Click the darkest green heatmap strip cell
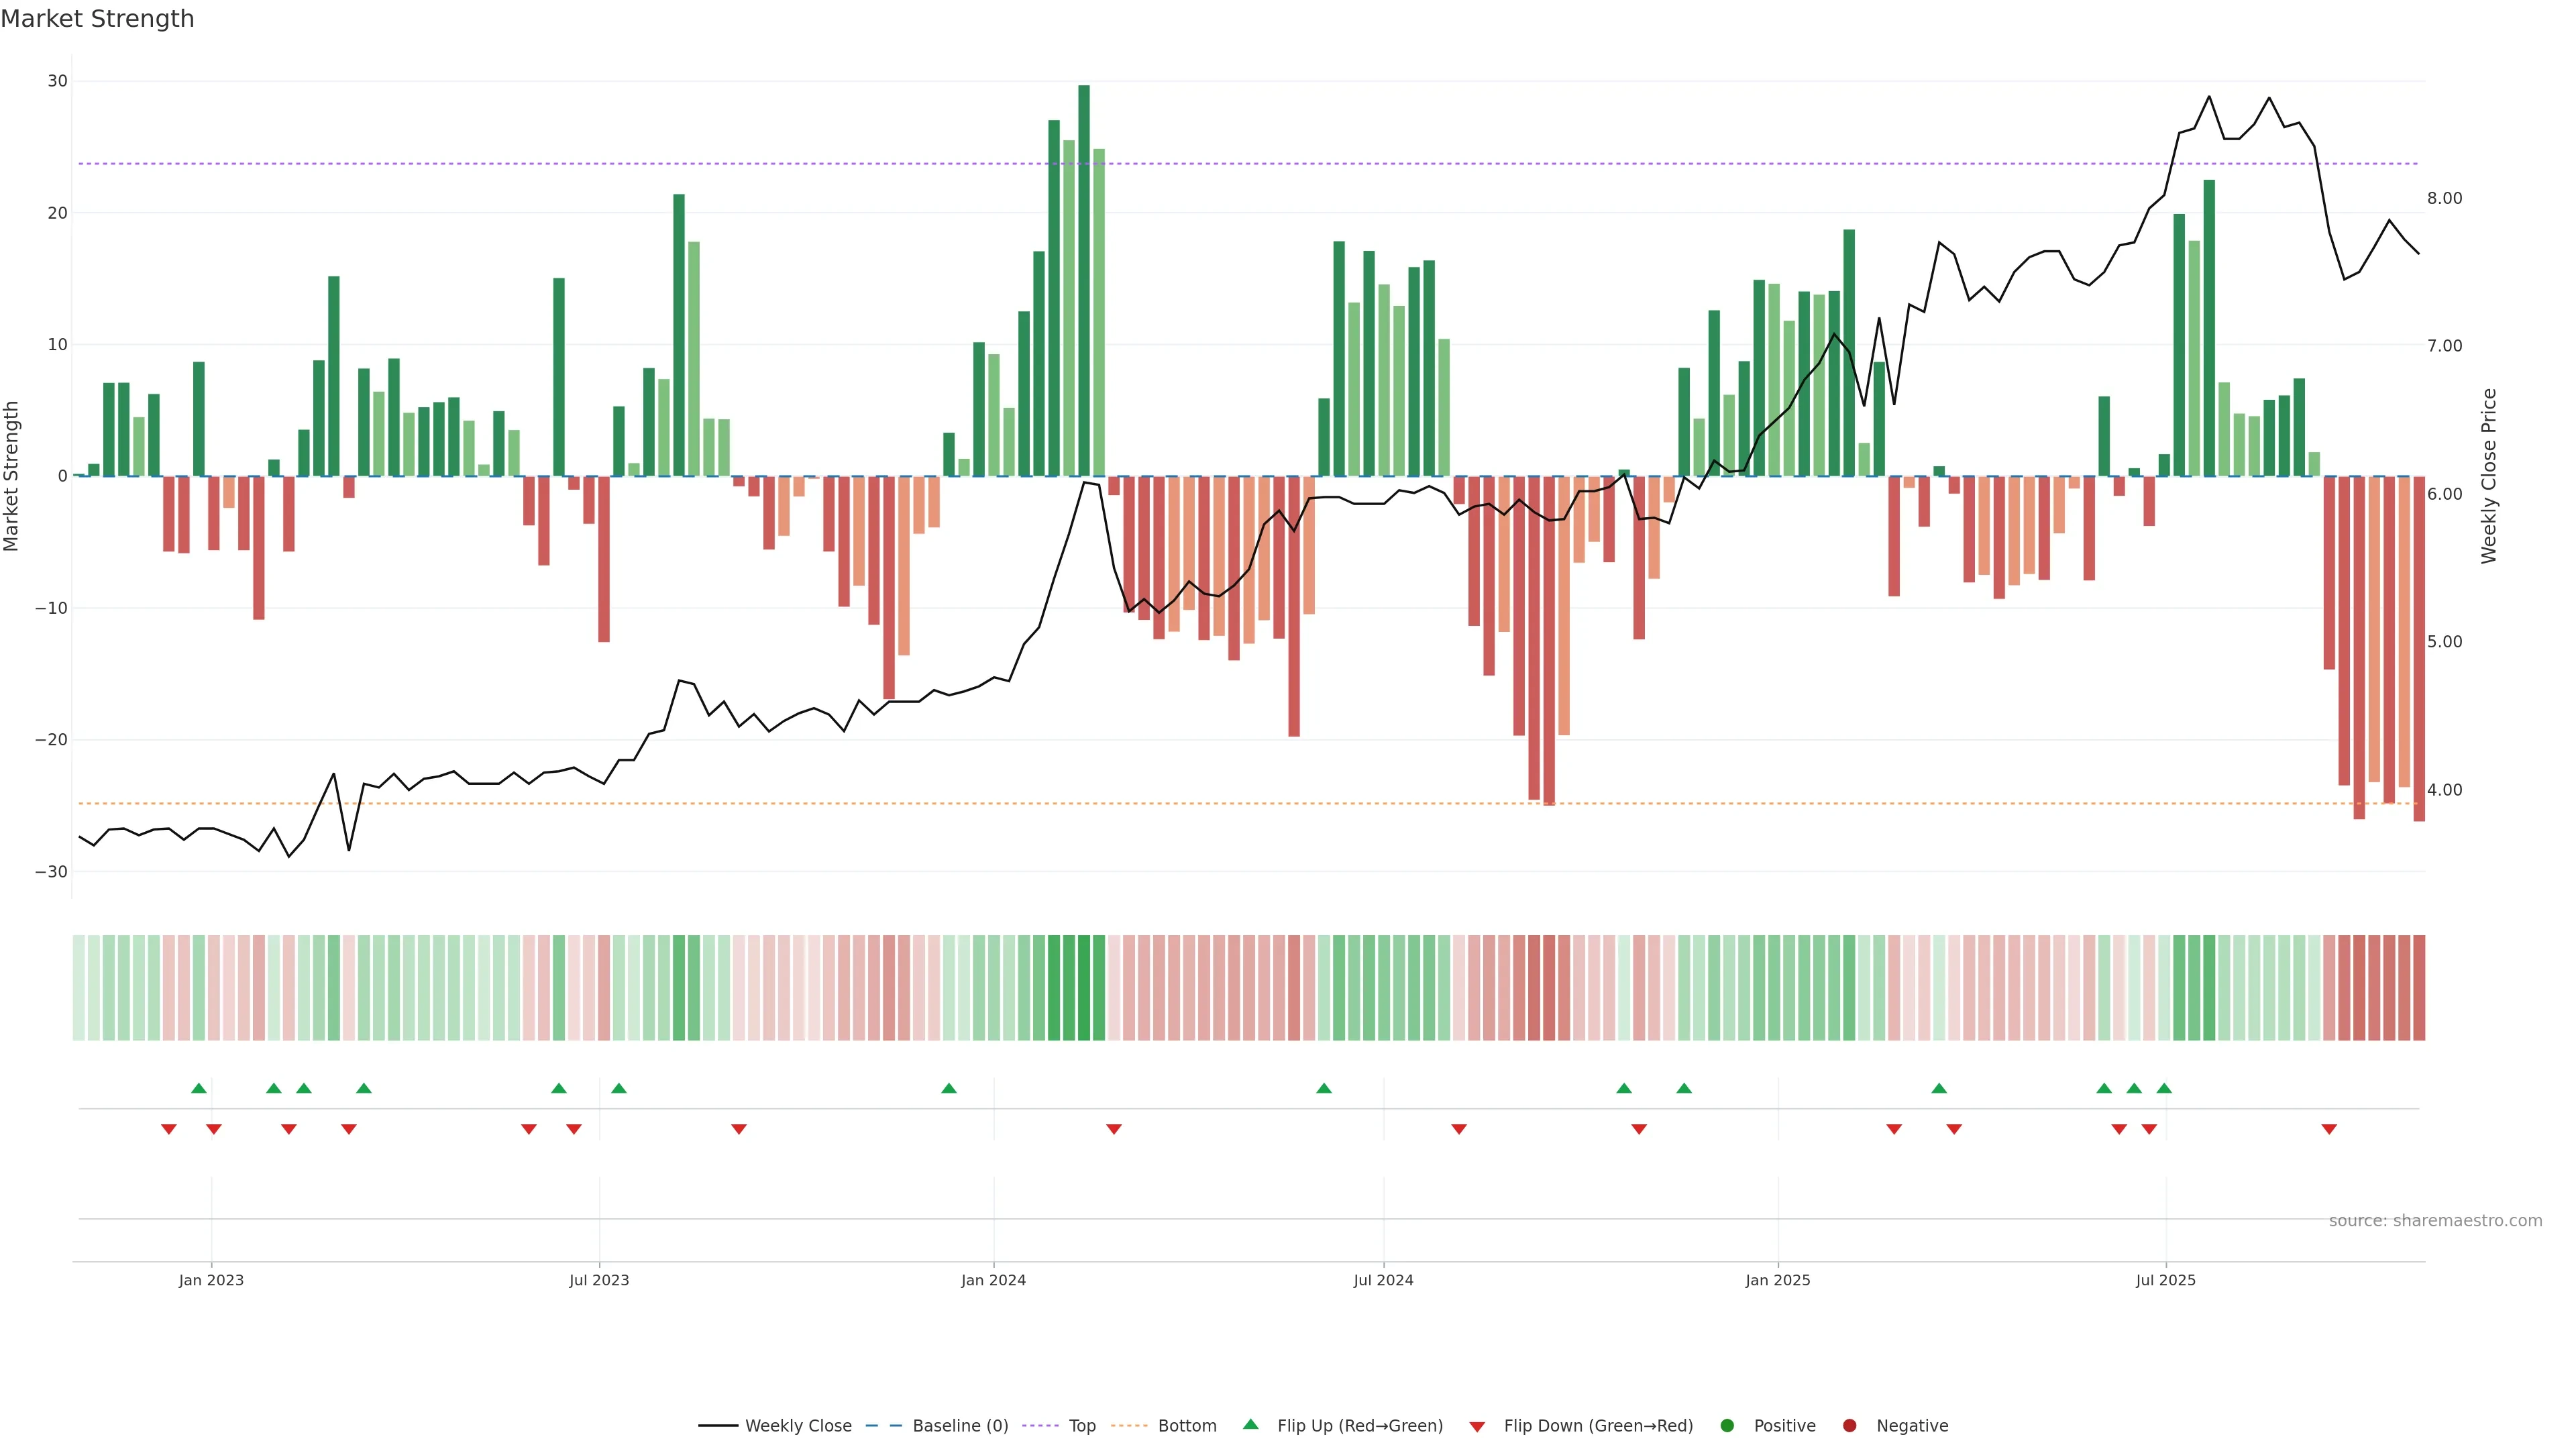Viewport: 2576px width, 1449px height. point(1084,988)
